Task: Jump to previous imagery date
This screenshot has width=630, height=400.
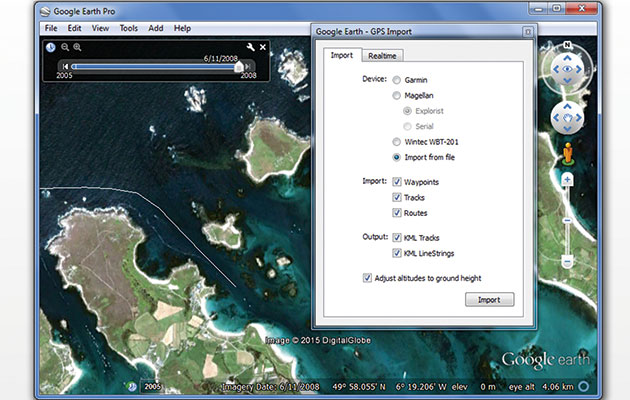Action: point(65,66)
